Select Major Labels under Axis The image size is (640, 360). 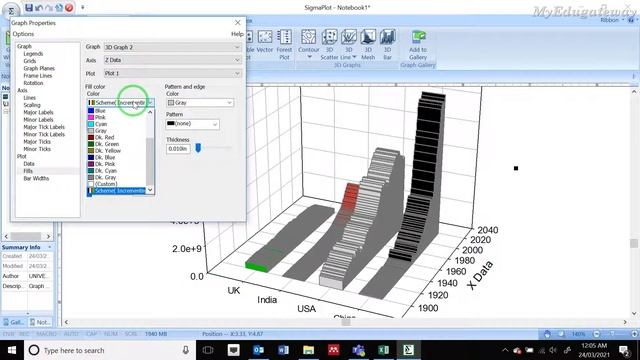tap(38, 112)
